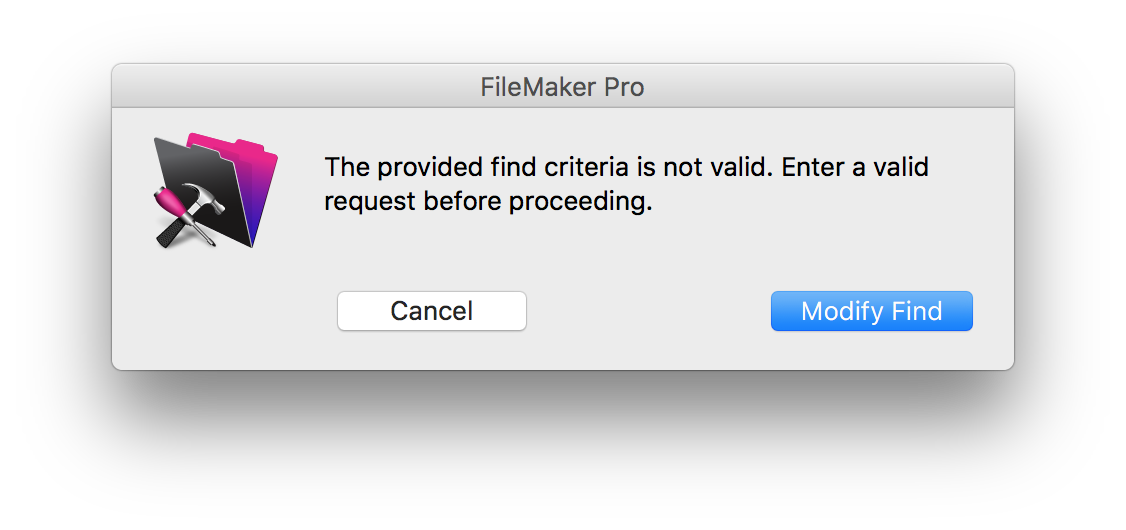Click the word "proceeding." in the message
Screen dimensions: 1126x530
(580, 201)
